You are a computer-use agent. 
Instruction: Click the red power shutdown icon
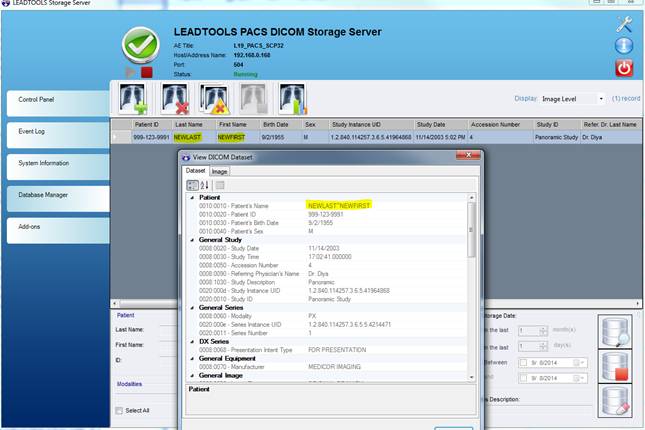pyautogui.click(x=624, y=68)
